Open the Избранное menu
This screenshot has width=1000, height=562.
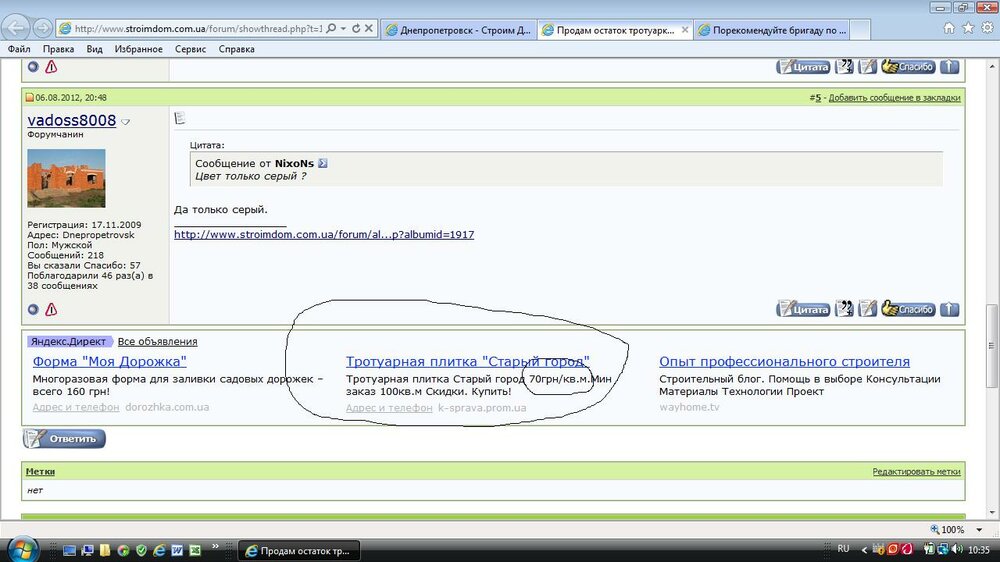[x=138, y=49]
